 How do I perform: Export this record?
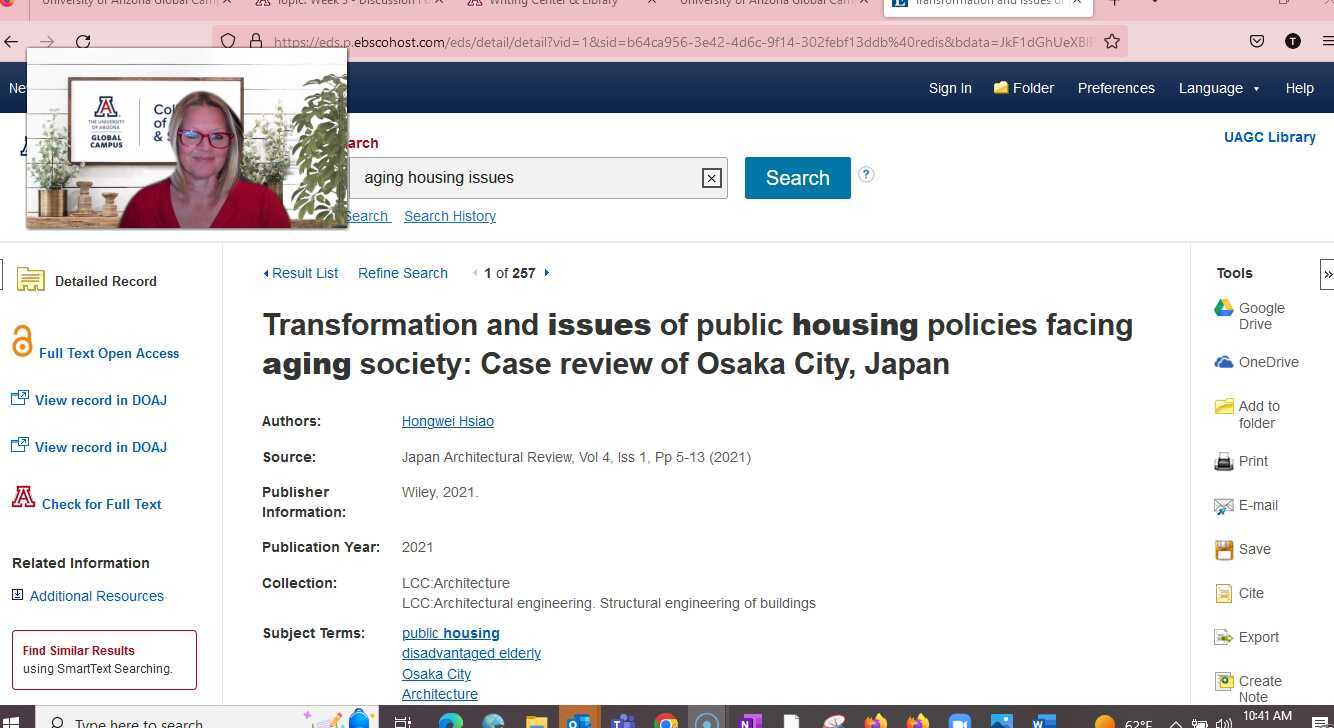tap(1259, 637)
